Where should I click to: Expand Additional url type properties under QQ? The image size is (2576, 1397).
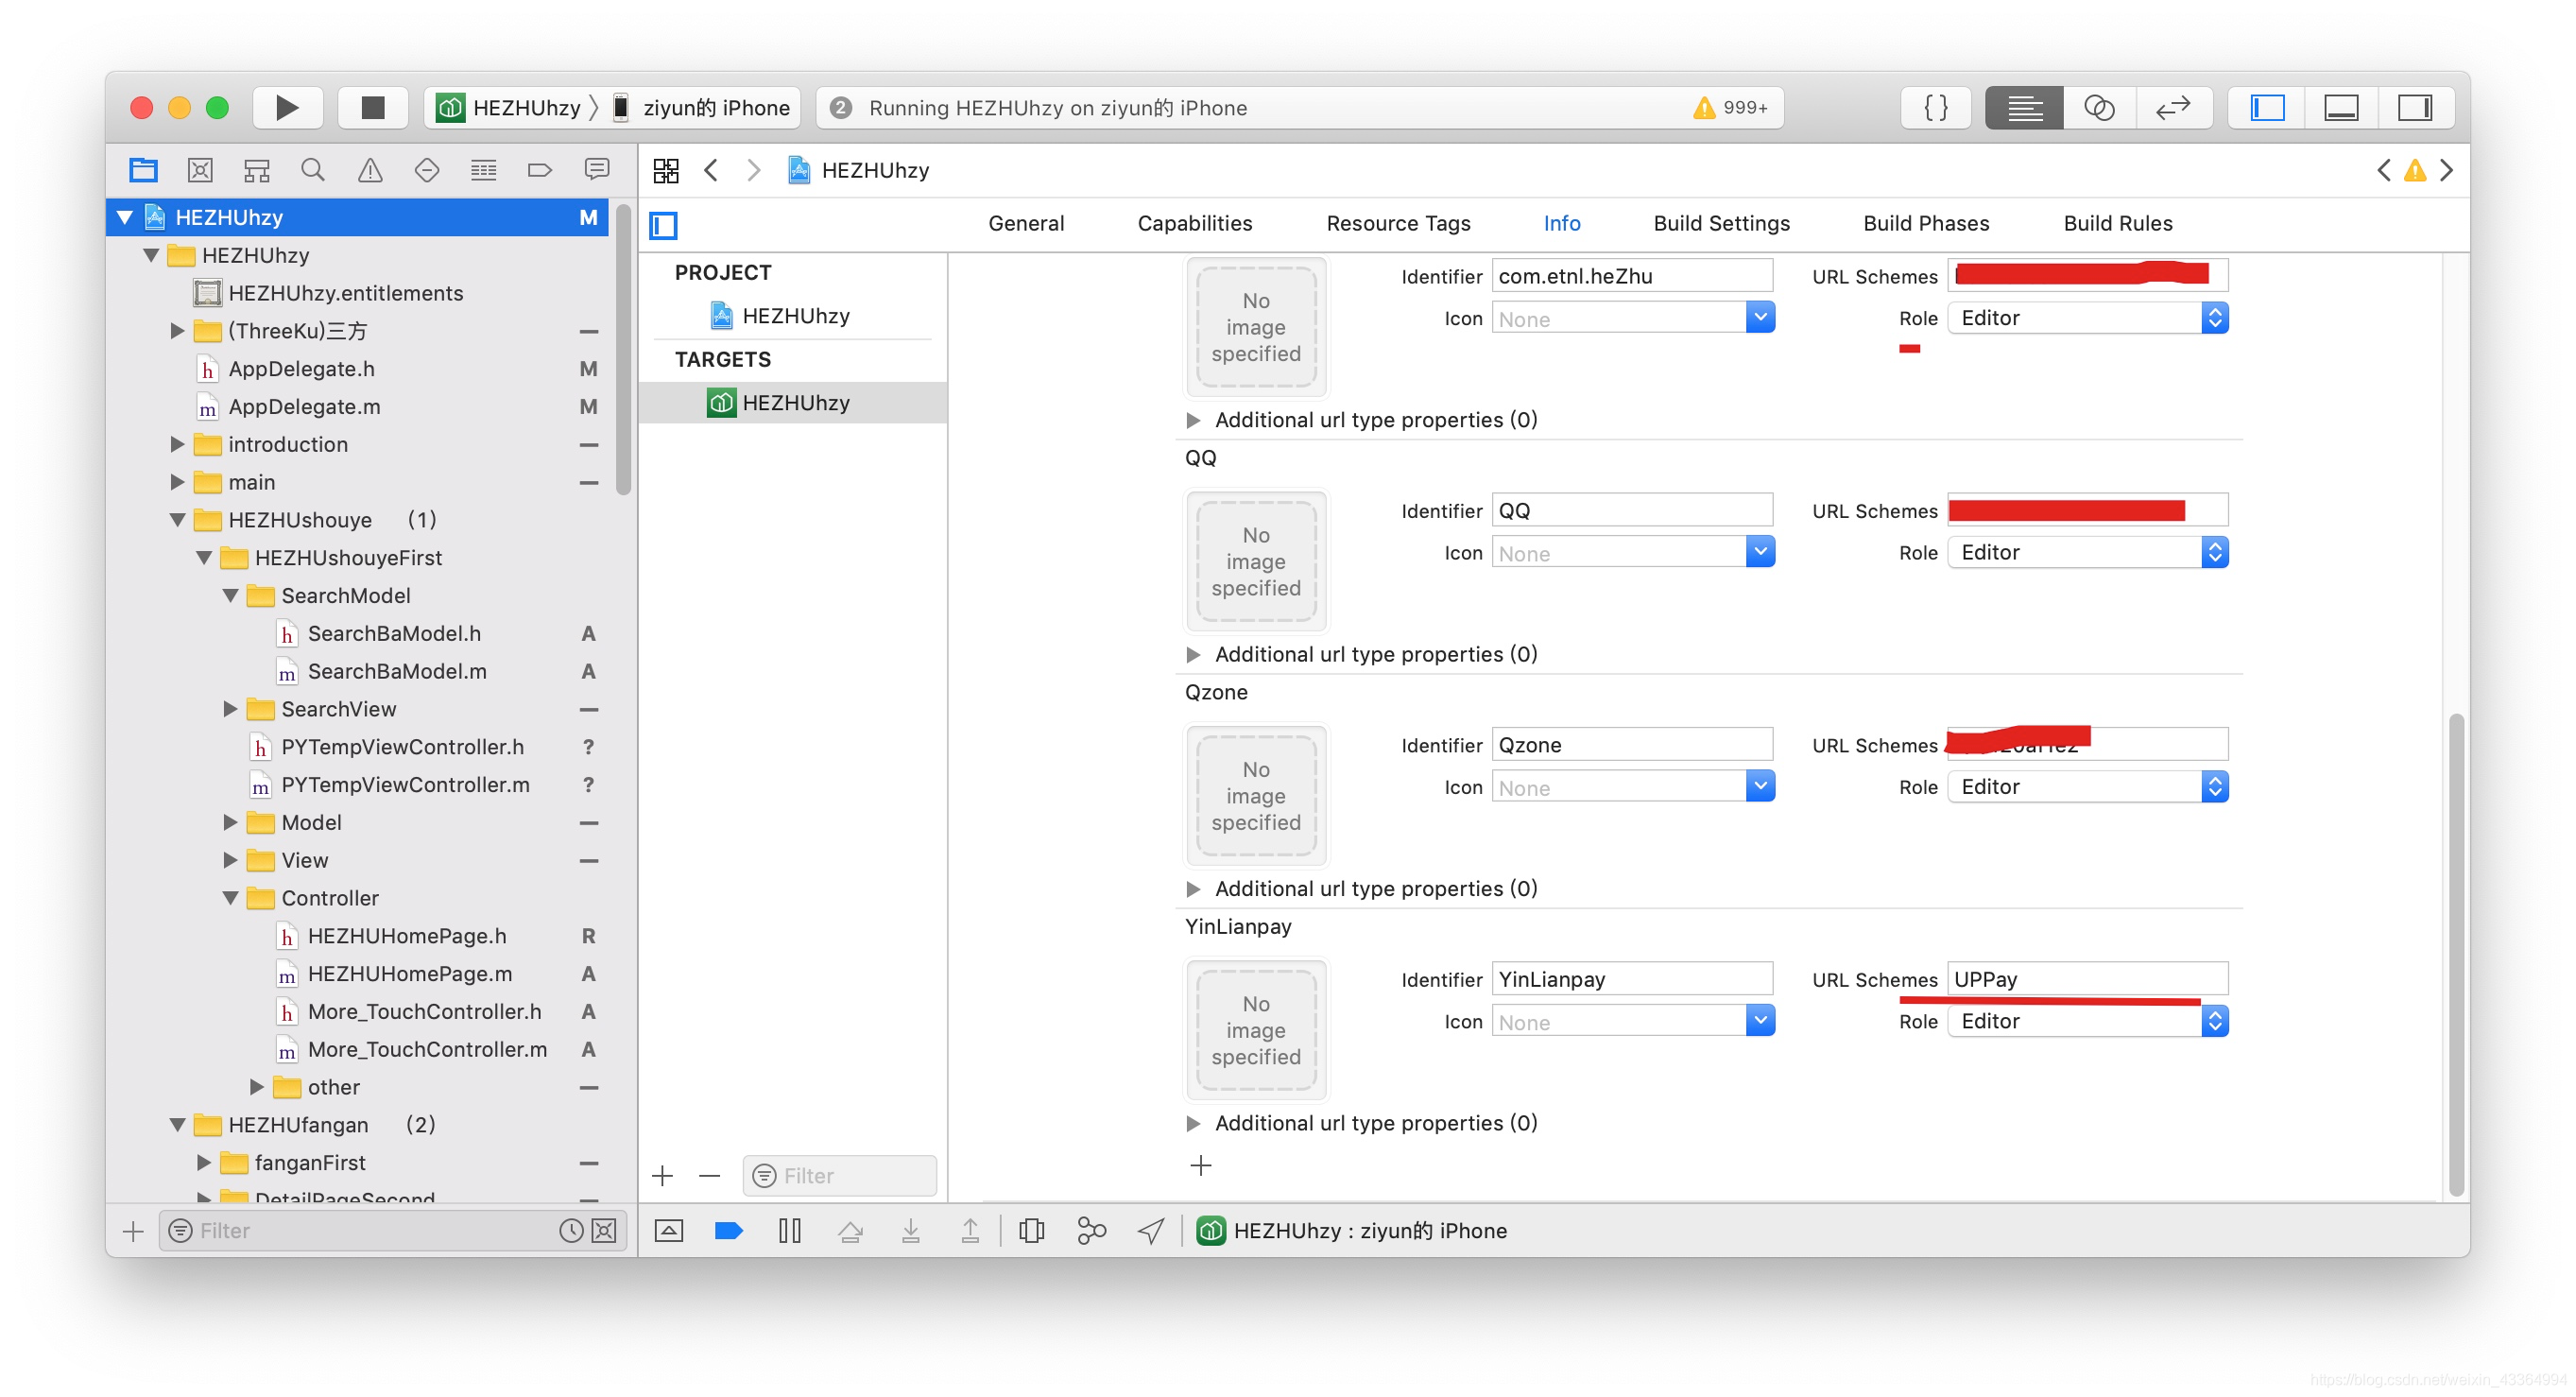click(x=1193, y=654)
